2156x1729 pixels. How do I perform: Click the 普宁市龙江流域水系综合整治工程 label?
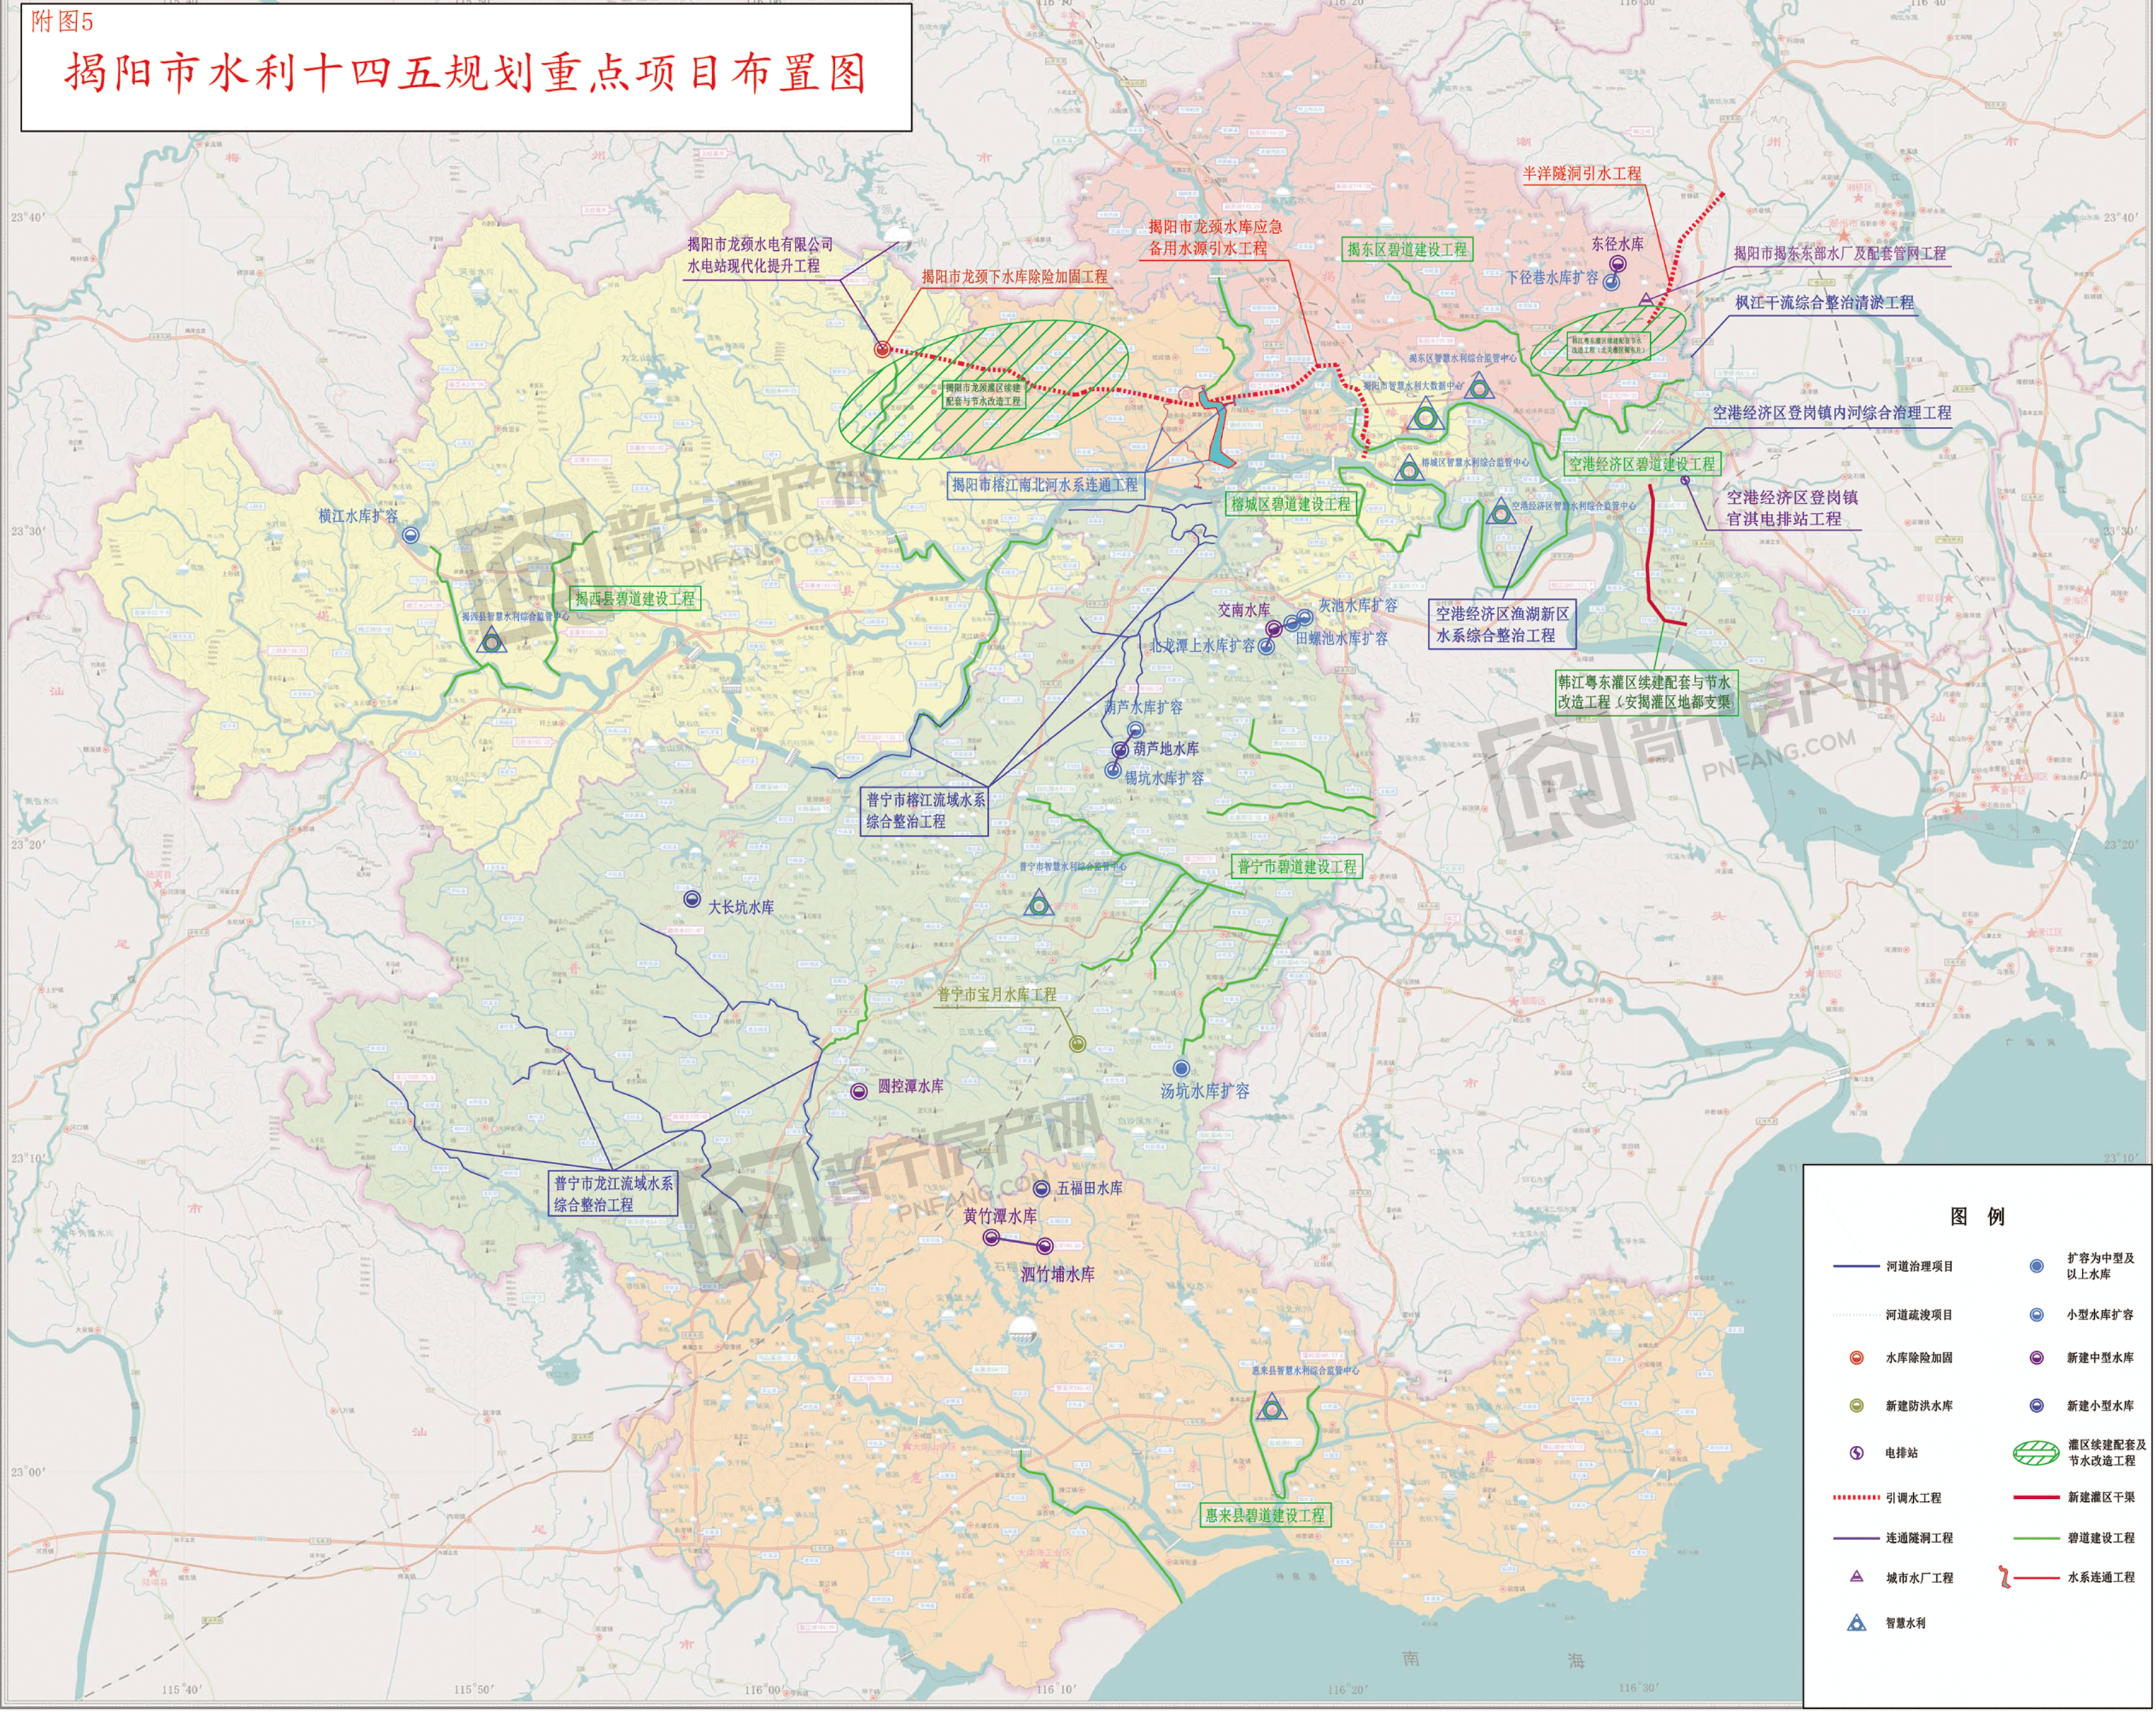[614, 1195]
